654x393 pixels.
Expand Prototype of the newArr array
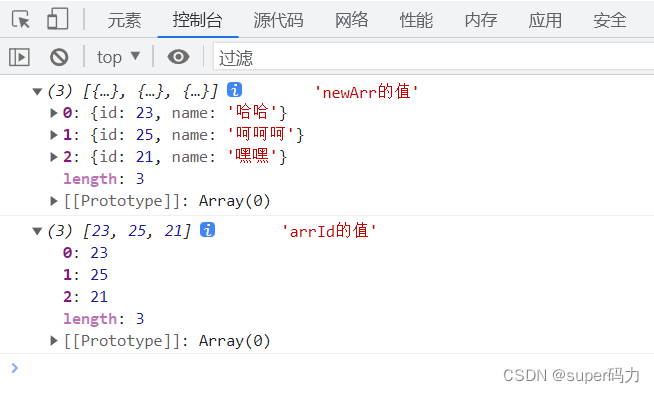53,201
